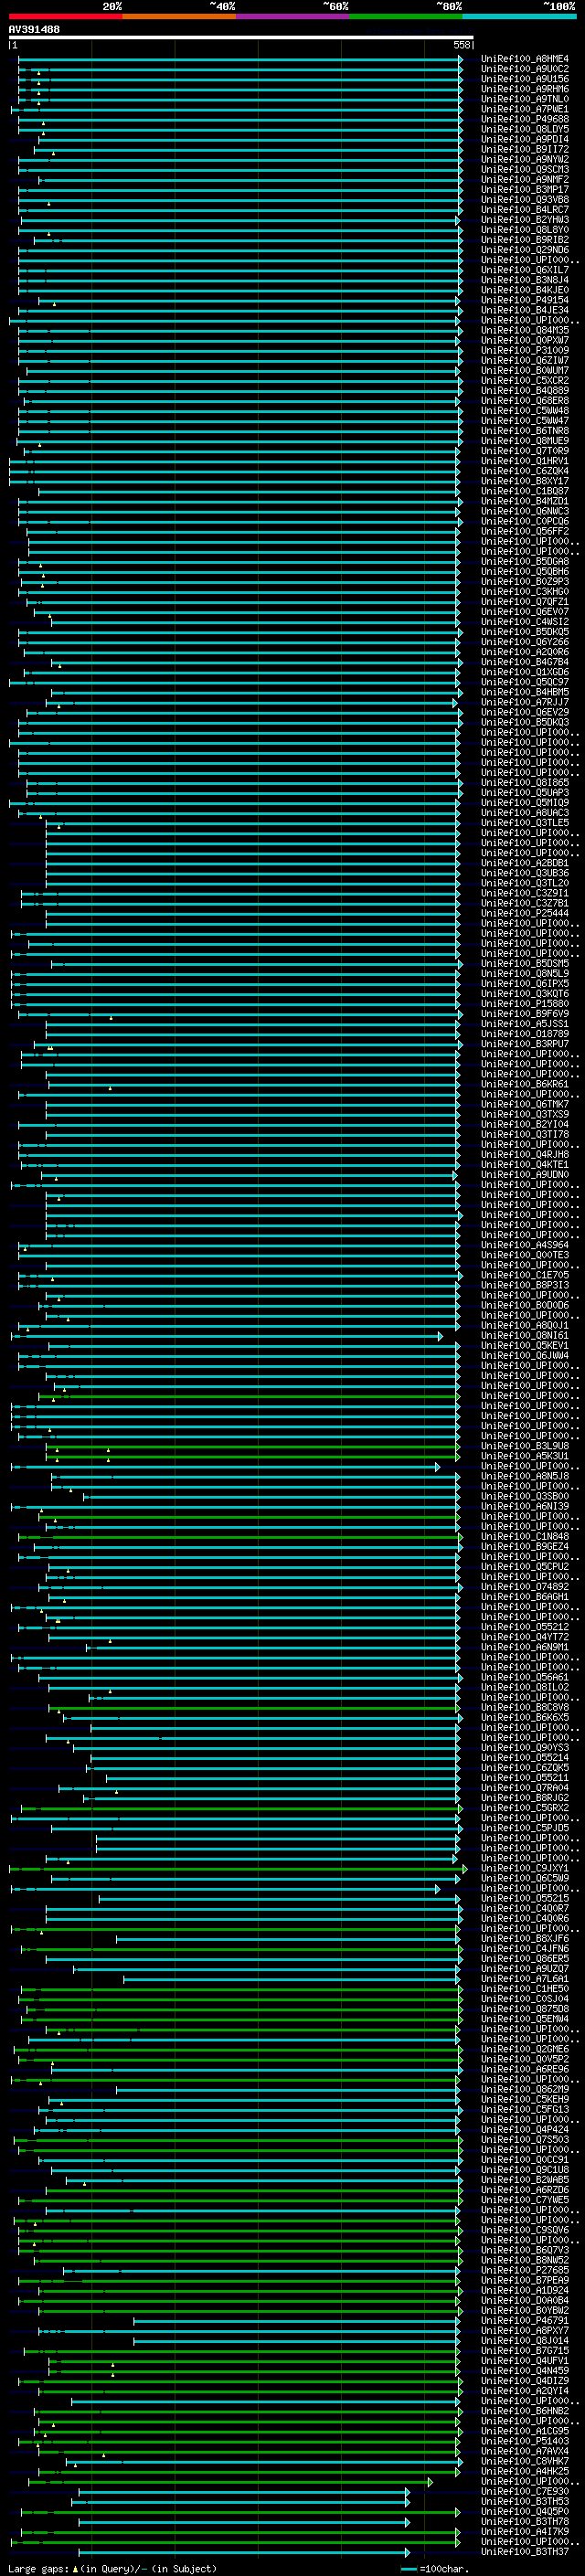Select hit label UniRef100_Q29ND6
585x2576 pixels.
[x=525, y=250]
